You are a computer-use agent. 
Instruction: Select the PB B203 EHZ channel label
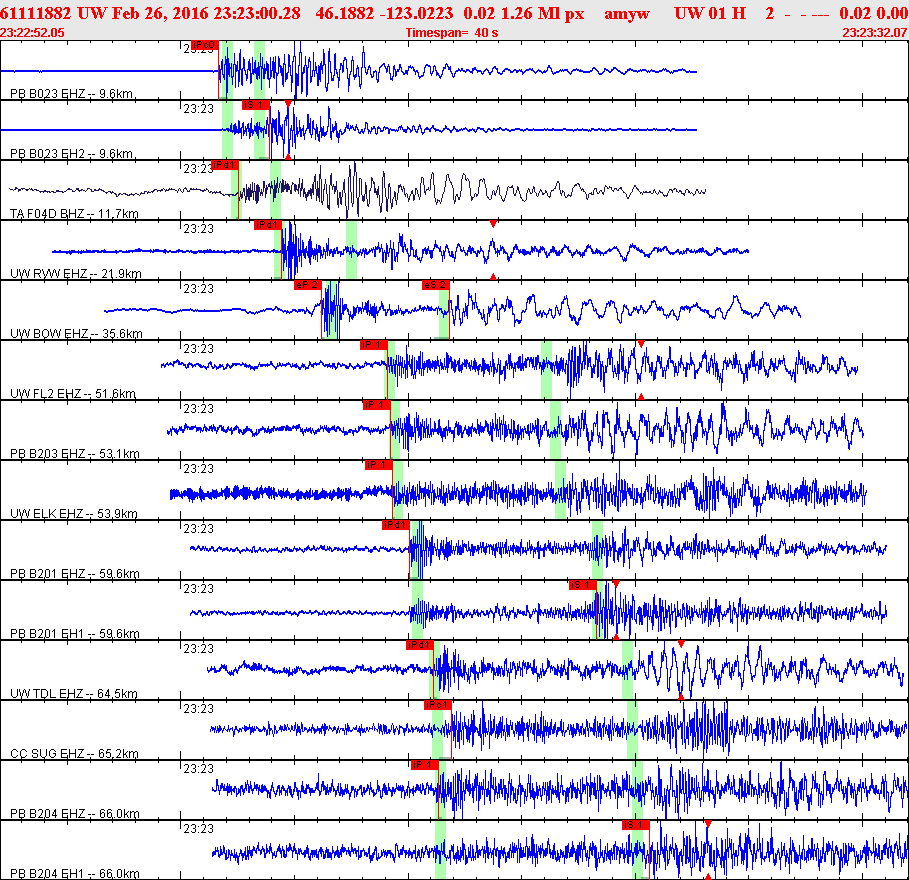(x=74, y=454)
